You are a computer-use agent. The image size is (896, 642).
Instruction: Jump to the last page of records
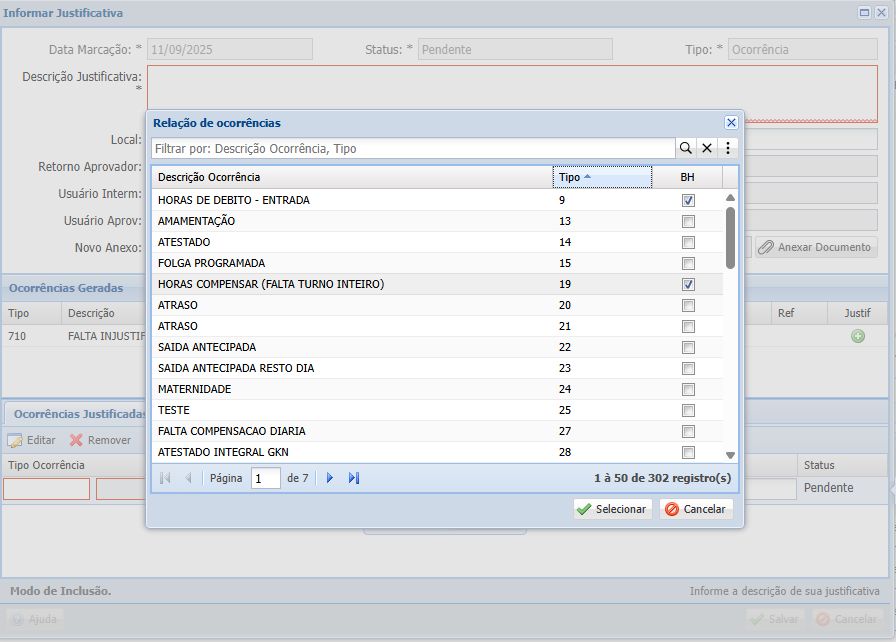[354, 478]
